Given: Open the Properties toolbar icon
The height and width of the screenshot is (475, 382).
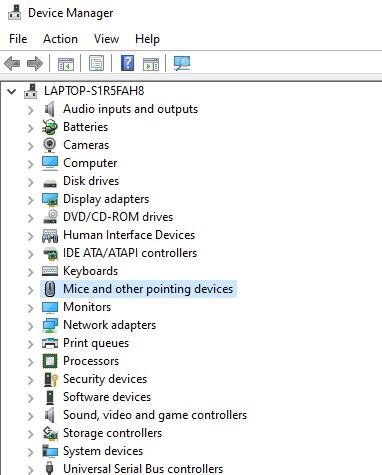Looking at the screenshot, I should [96, 63].
